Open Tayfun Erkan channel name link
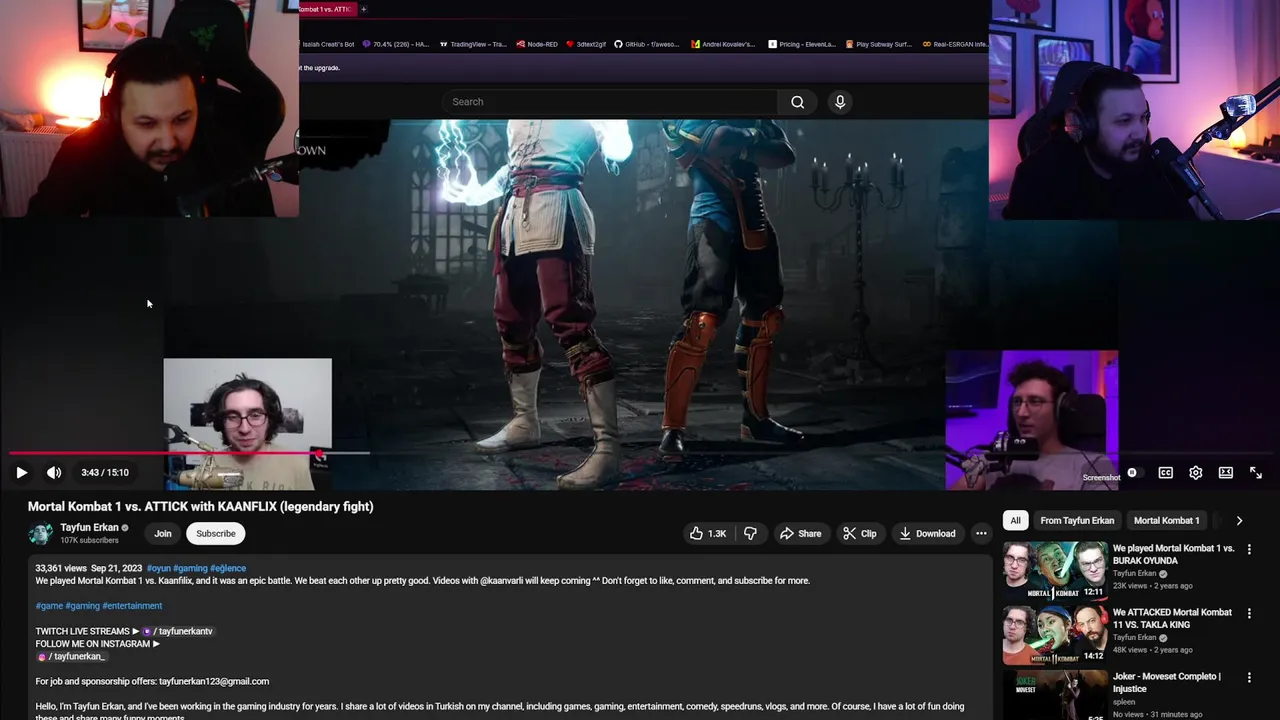 tap(89, 528)
